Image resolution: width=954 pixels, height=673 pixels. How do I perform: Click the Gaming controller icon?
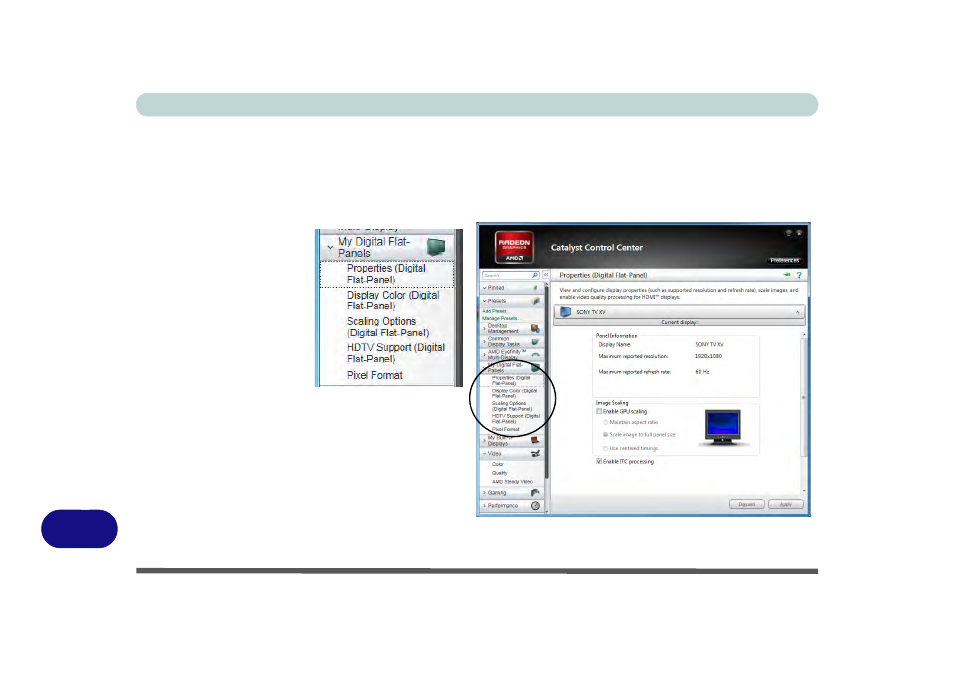tap(535, 492)
